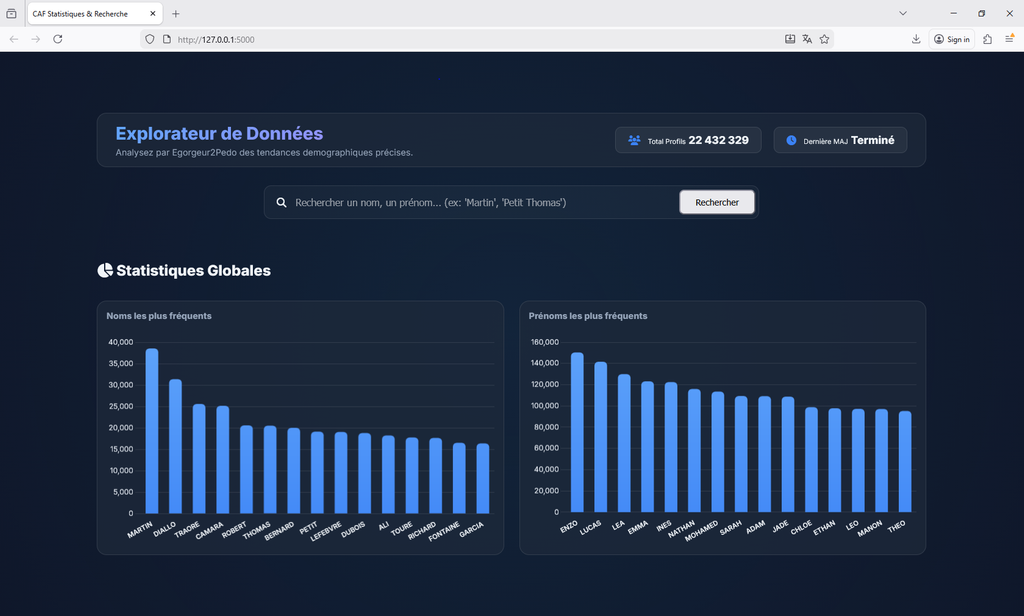
Task: Click the Rechercher button
Action: (x=717, y=202)
